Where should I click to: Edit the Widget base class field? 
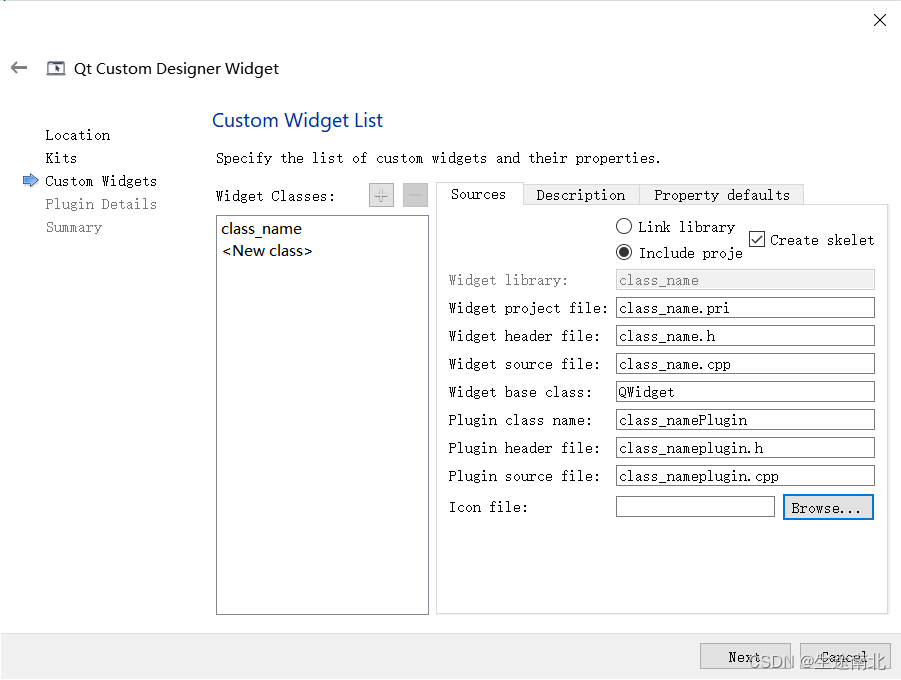745,392
